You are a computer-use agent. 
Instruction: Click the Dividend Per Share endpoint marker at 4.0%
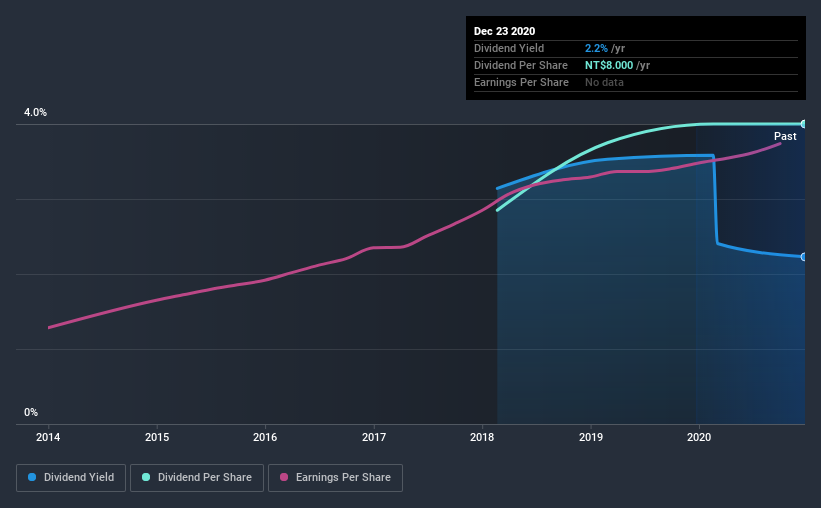click(804, 124)
